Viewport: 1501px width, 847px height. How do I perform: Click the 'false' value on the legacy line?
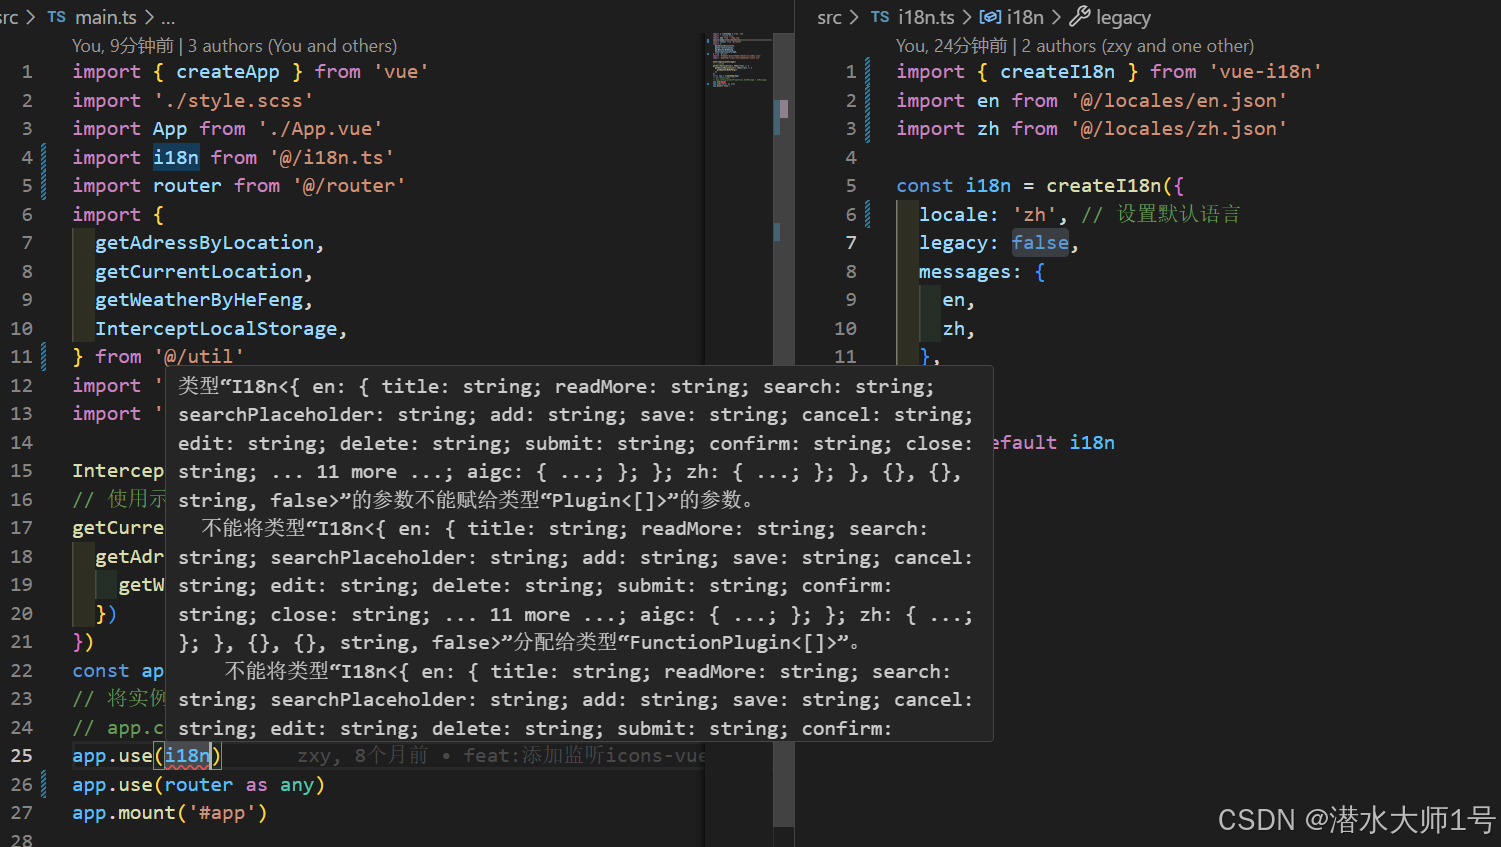(x=1040, y=243)
